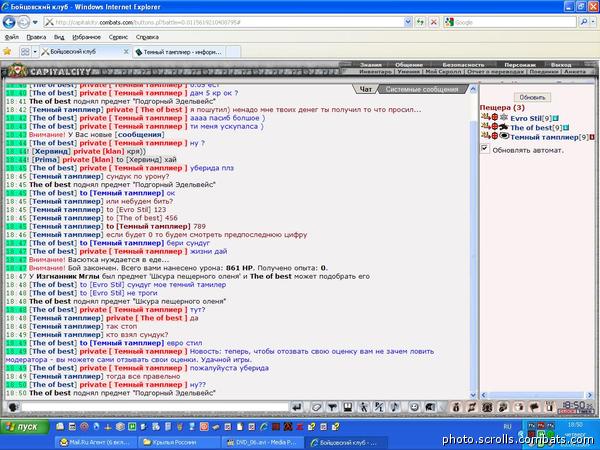Click player name Evro Stil in list
The image size is (600, 450).
(526, 118)
